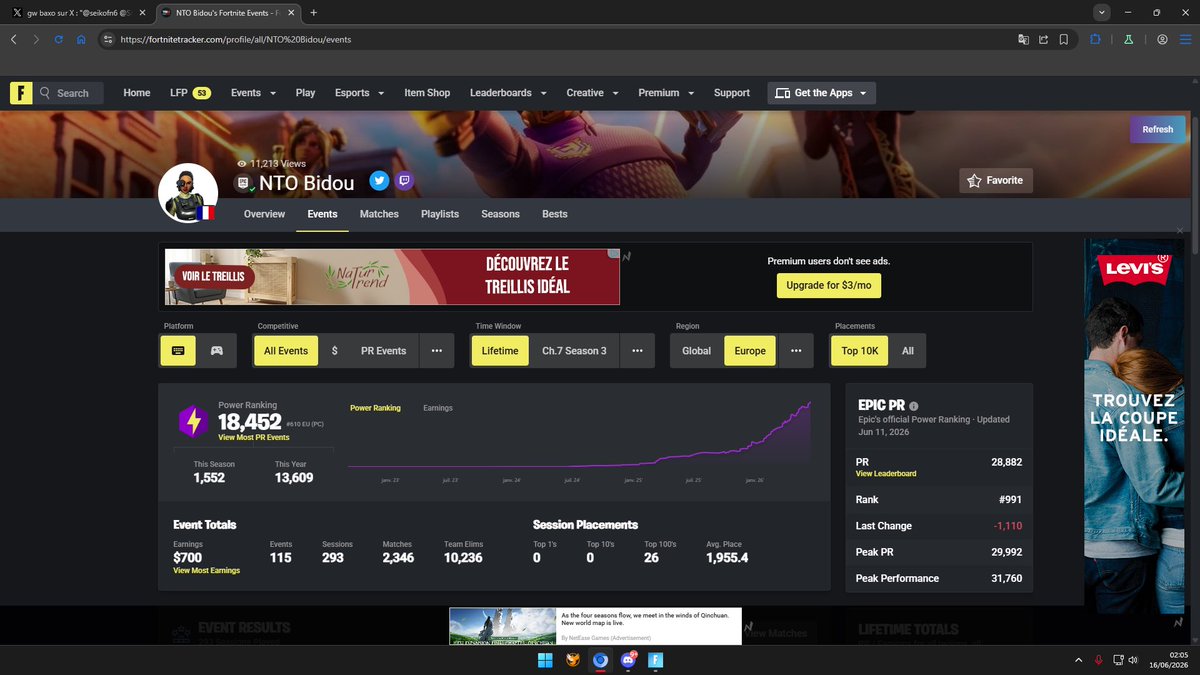1200x675 pixels.
Task: Click the Epic PR info icon
Action: [x=914, y=405]
